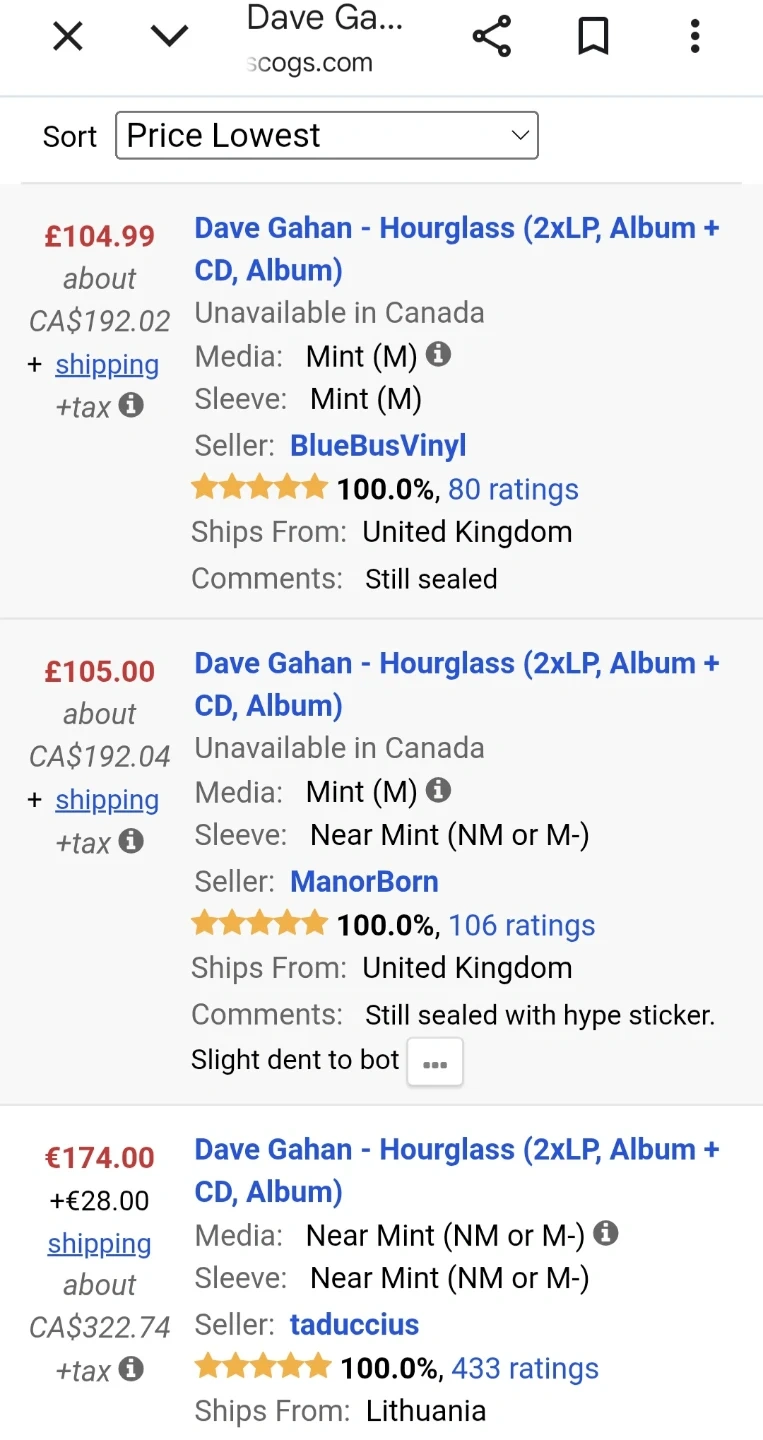This screenshot has height=1440, width=763.
Task: Open seller ManorBorn's profile
Action: (x=364, y=881)
